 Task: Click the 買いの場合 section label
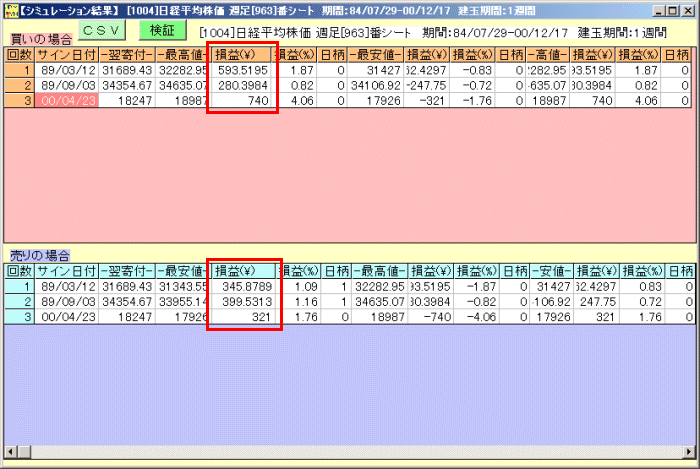point(41,40)
